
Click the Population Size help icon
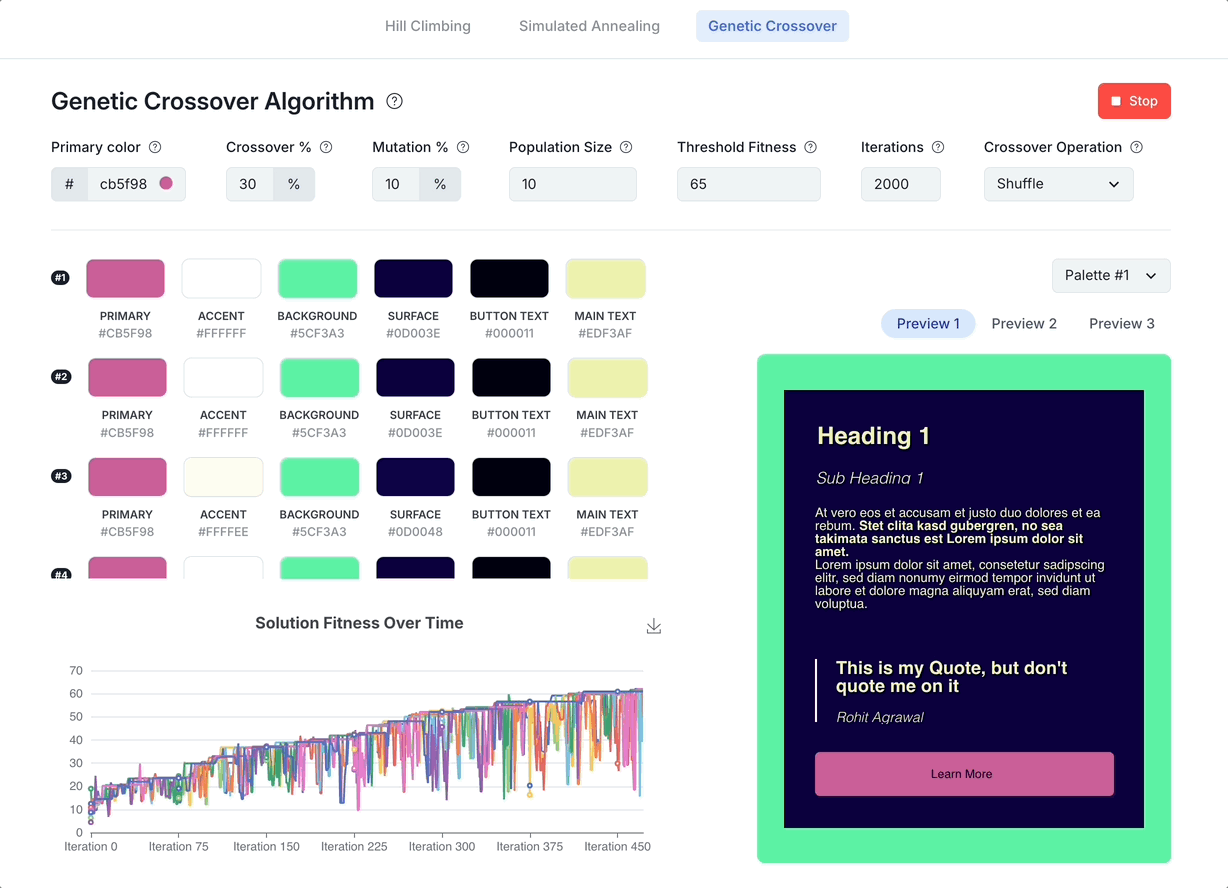pos(626,147)
